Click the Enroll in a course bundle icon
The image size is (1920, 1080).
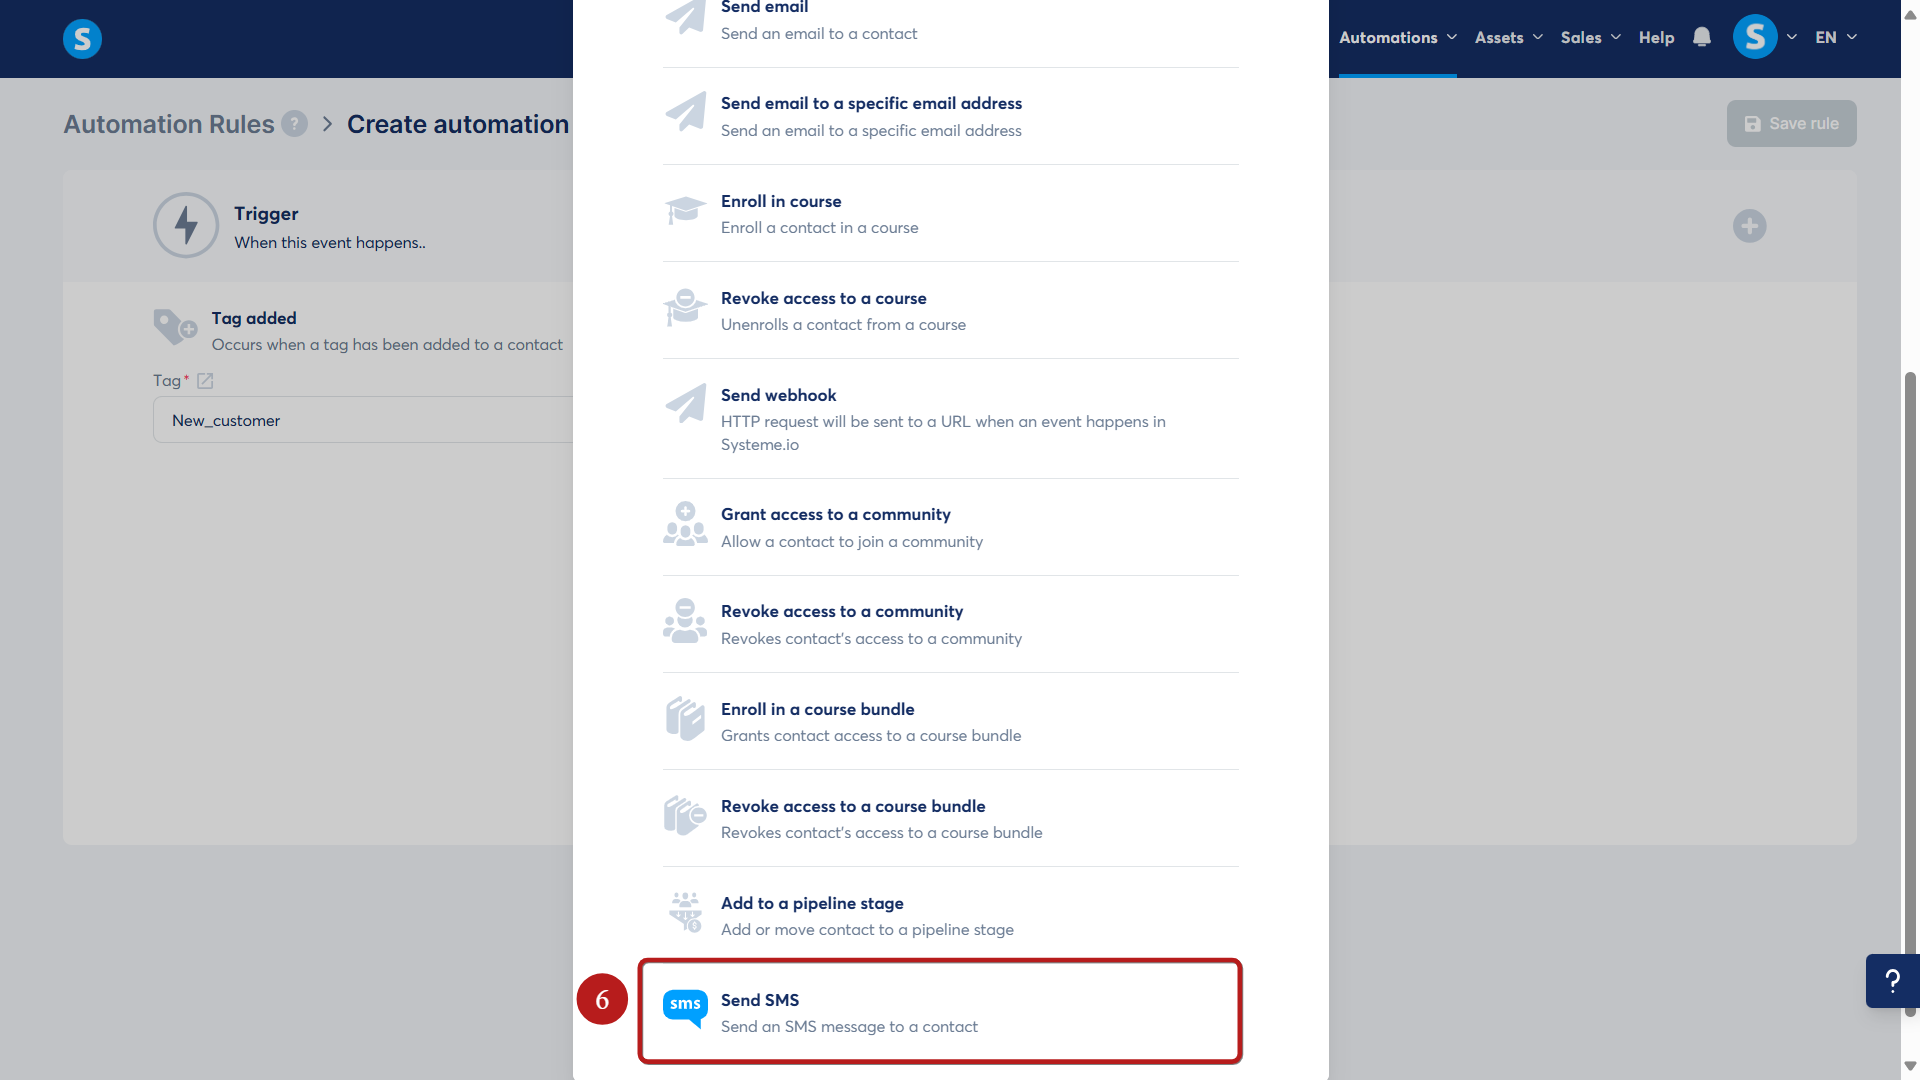click(685, 719)
